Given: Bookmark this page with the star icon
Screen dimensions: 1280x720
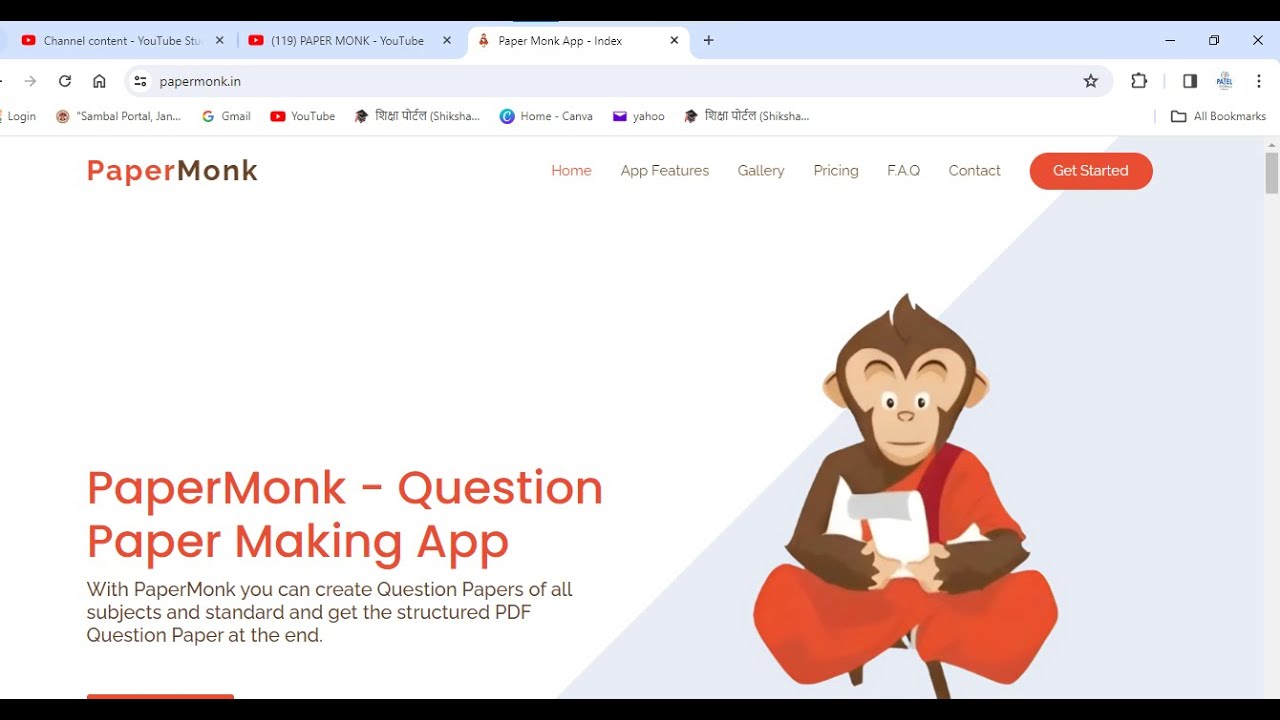Looking at the screenshot, I should coord(1091,81).
